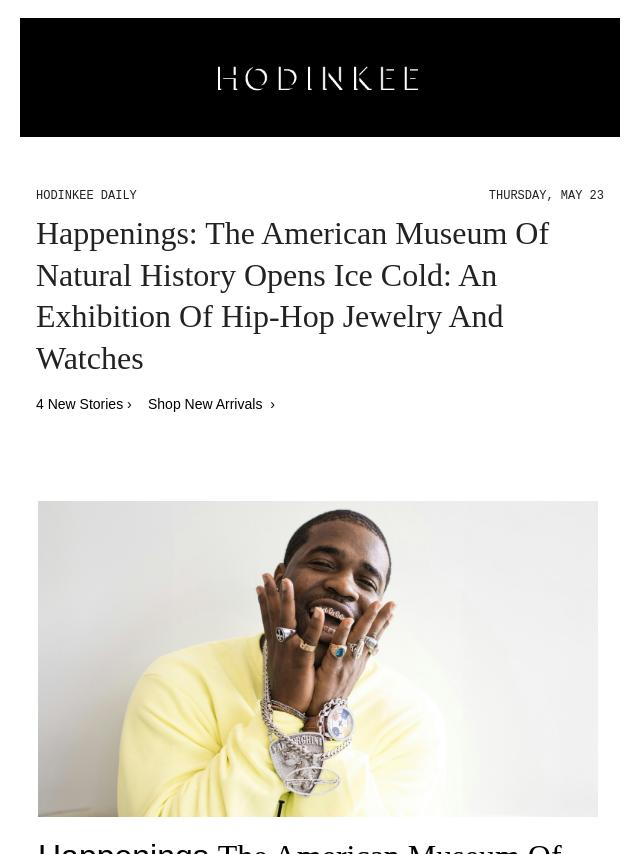640x854 pixels.
Task: Open the 4 New Stories link
Action: [83, 404]
